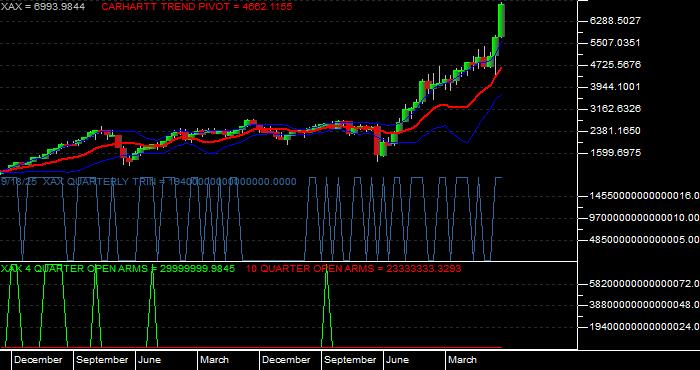Image resolution: width=700 pixels, height=370 pixels.
Task: Select the 10 QUARTER OPEN ARMS label
Action: pos(354,268)
